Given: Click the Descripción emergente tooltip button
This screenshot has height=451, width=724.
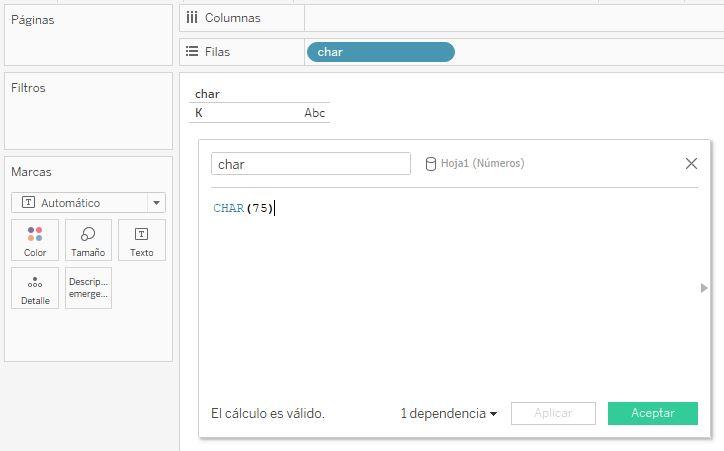Looking at the screenshot, I should click(x=88, y=288).
